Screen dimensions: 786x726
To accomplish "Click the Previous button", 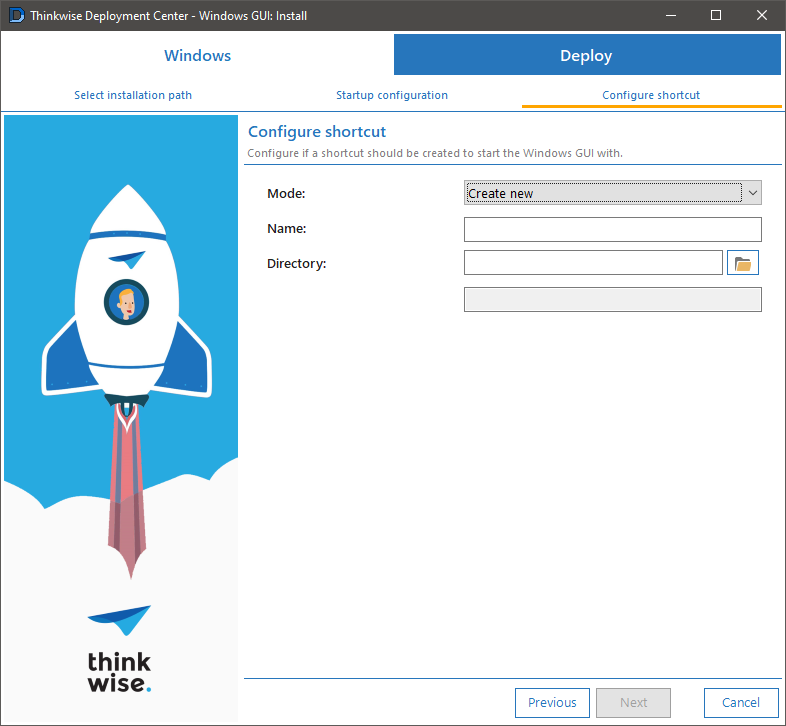I will (x=552, y=702).
